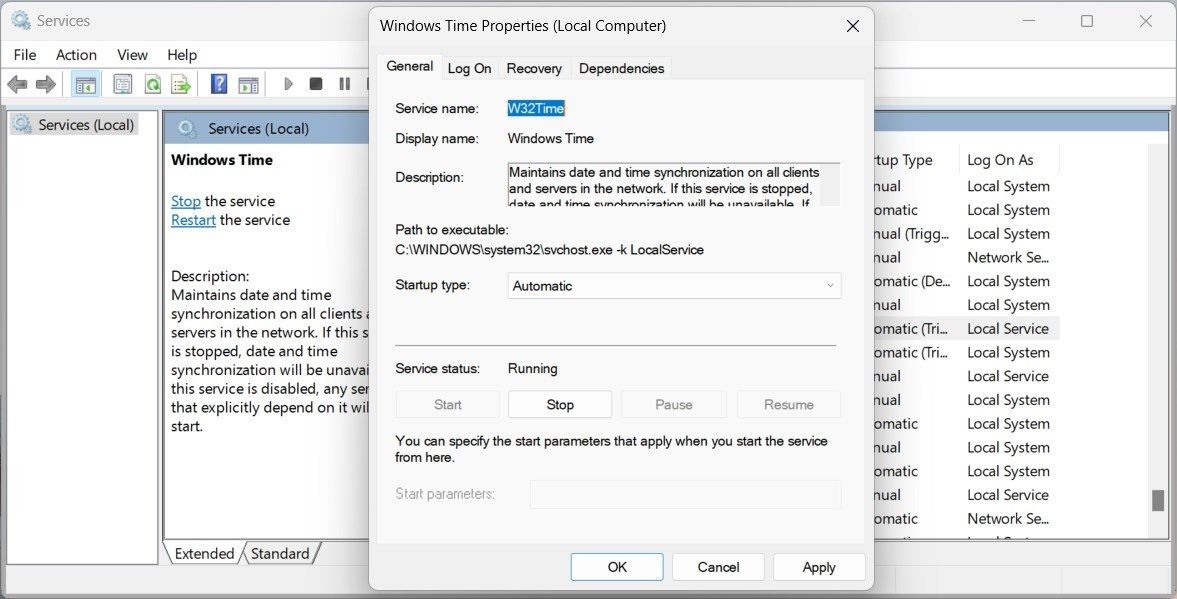This screenshot has width=1177, height=599.
Task: Click the 'omatic (De...' startup type cell
Action: pyautogui.click(x=912, y=281)
